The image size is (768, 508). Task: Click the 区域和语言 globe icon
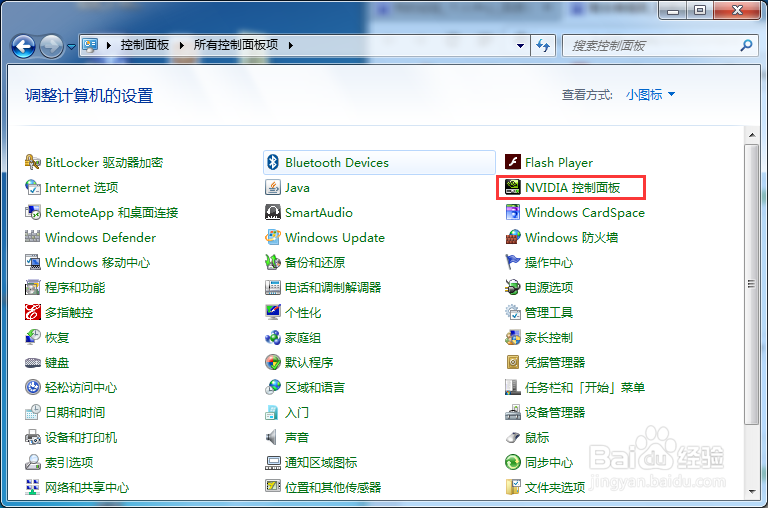click(x=273, y=387)
